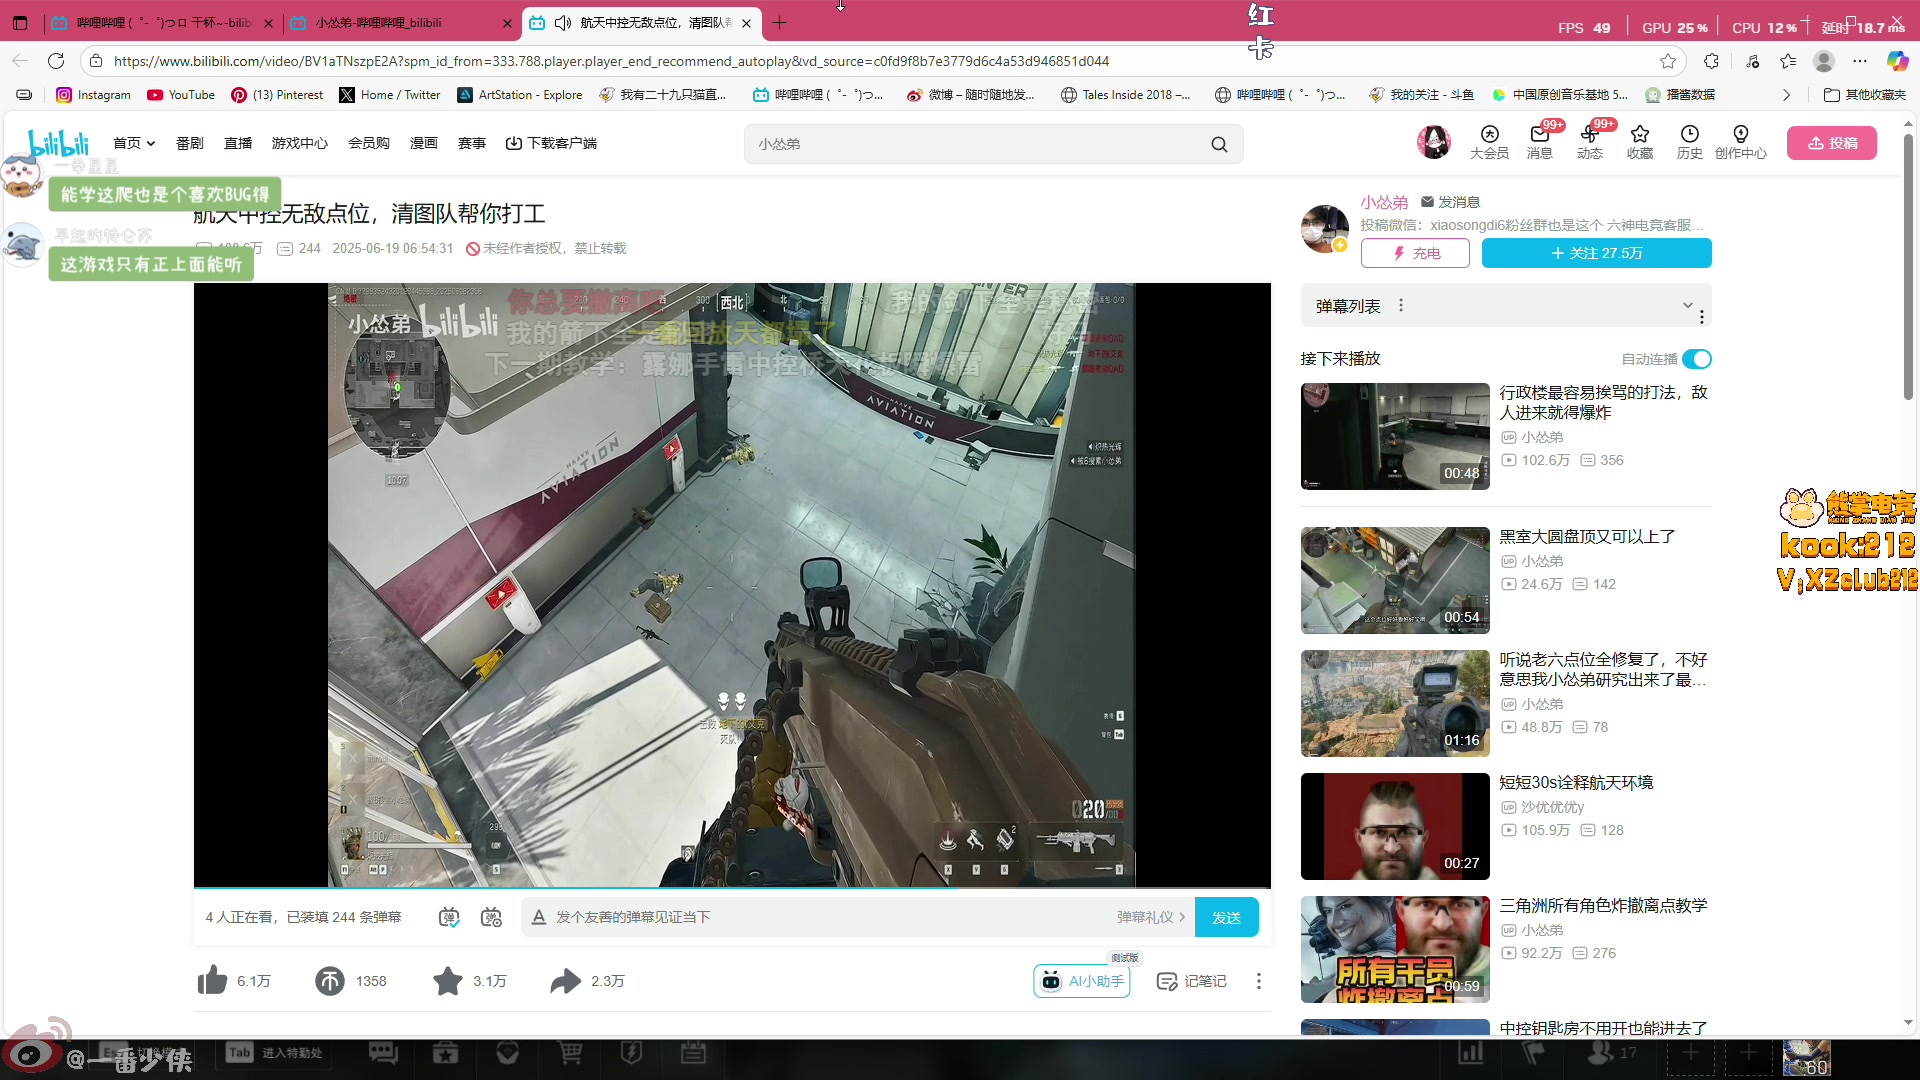
Task: Open the 弹幕列表 three-dot options
Action: point(1401,305)
